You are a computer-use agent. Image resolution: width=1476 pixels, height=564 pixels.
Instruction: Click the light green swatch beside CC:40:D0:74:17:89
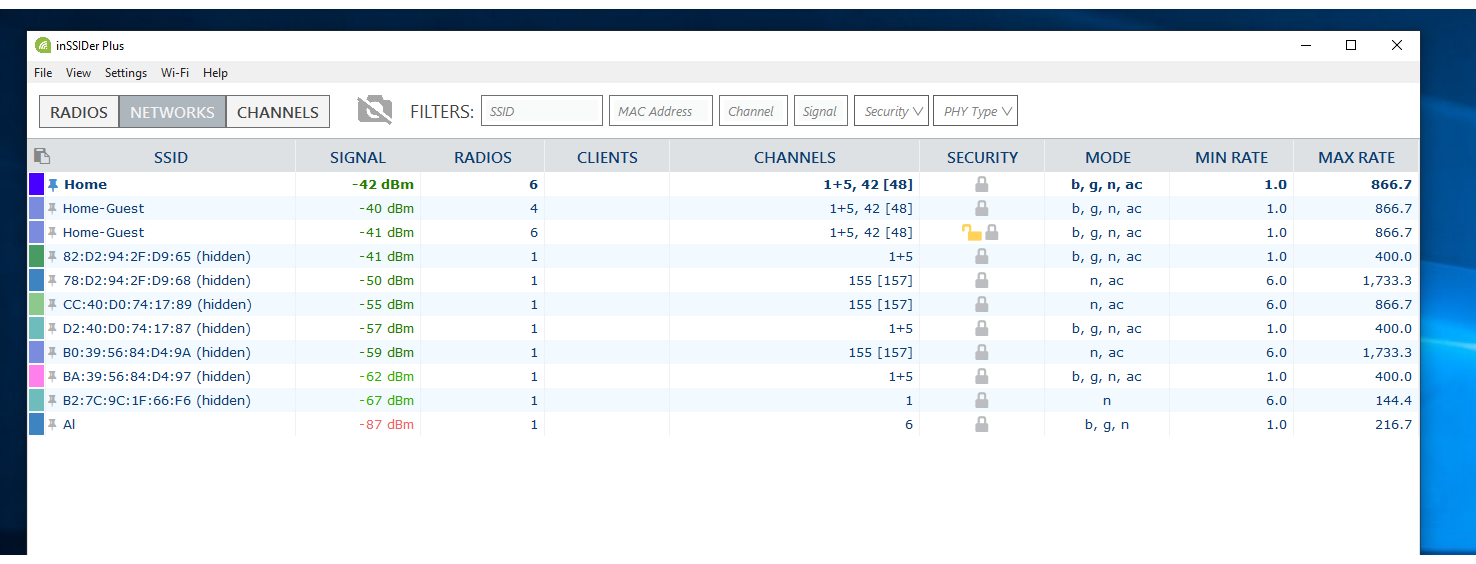[36, 304]
